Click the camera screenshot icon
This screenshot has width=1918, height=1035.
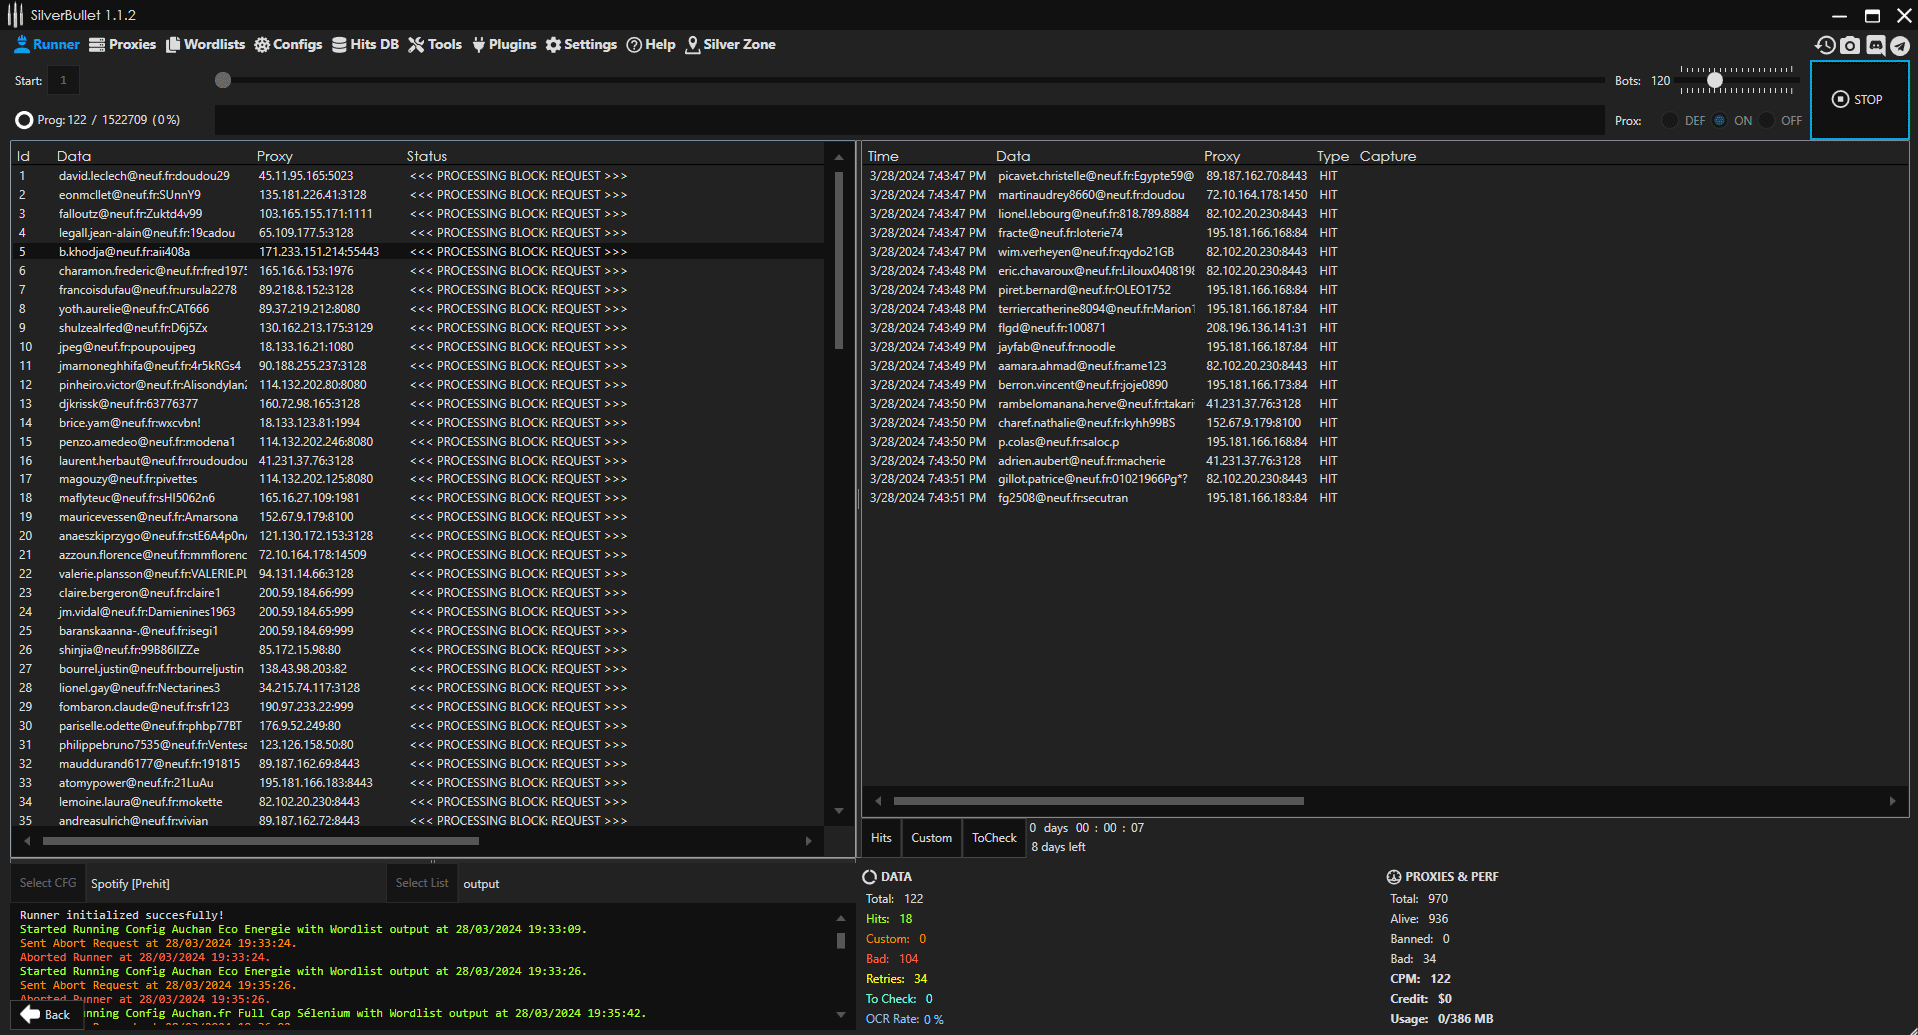click(1850, 45)
